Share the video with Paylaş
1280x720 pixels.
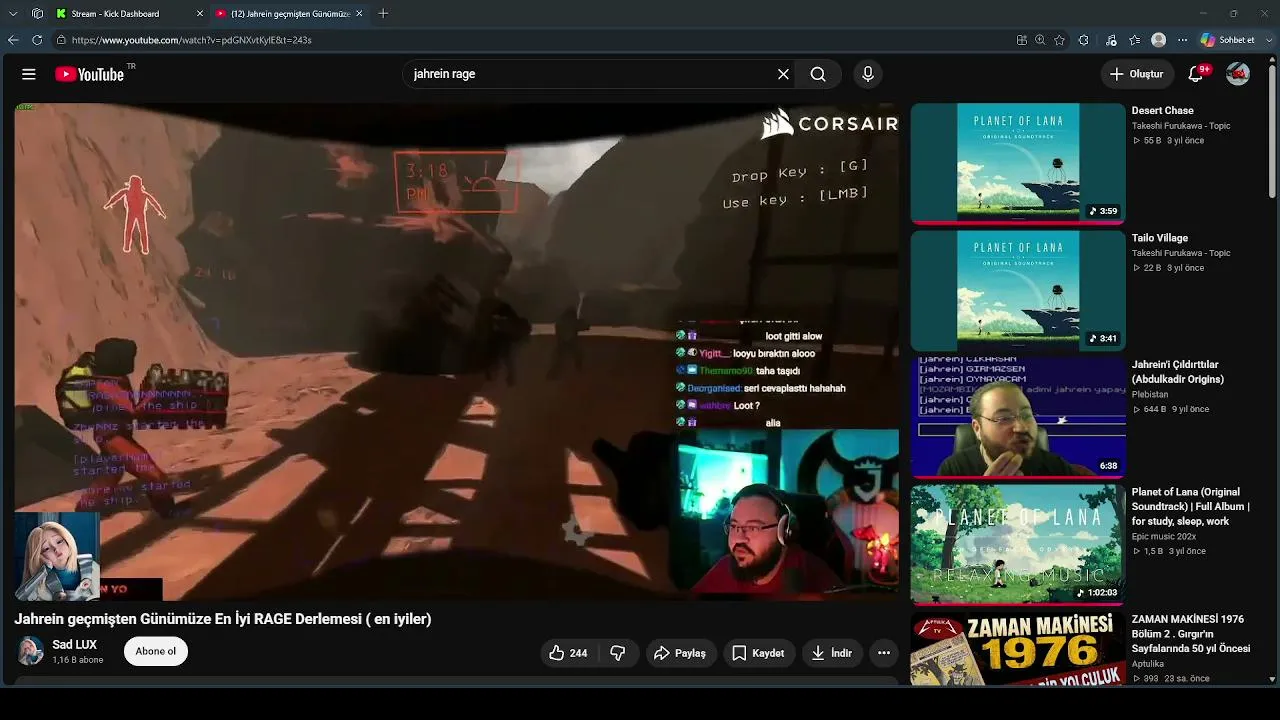681,653
